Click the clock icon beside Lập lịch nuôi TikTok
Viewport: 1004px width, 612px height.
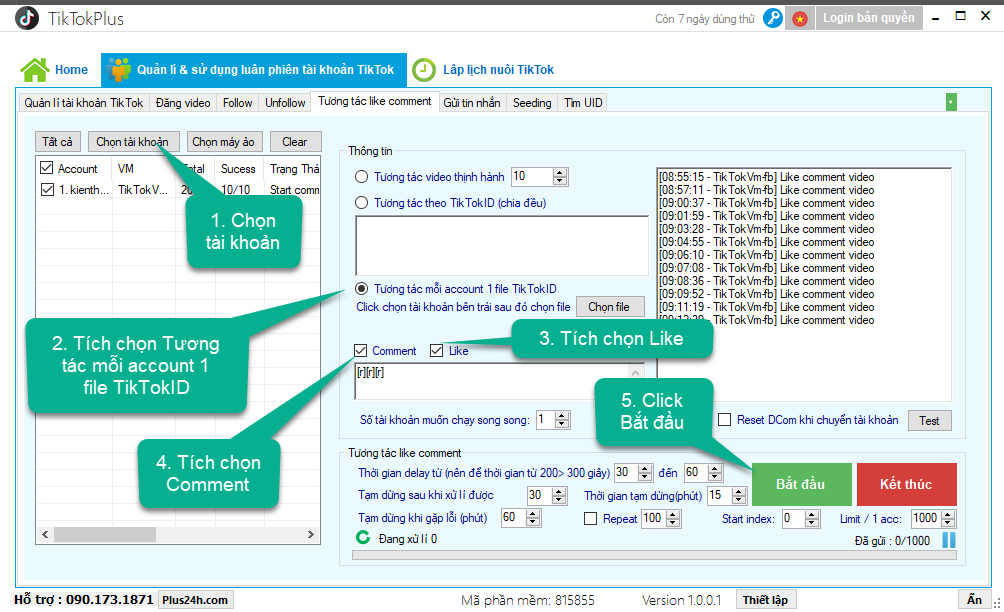pyautogui.click(x=423, y=70)
